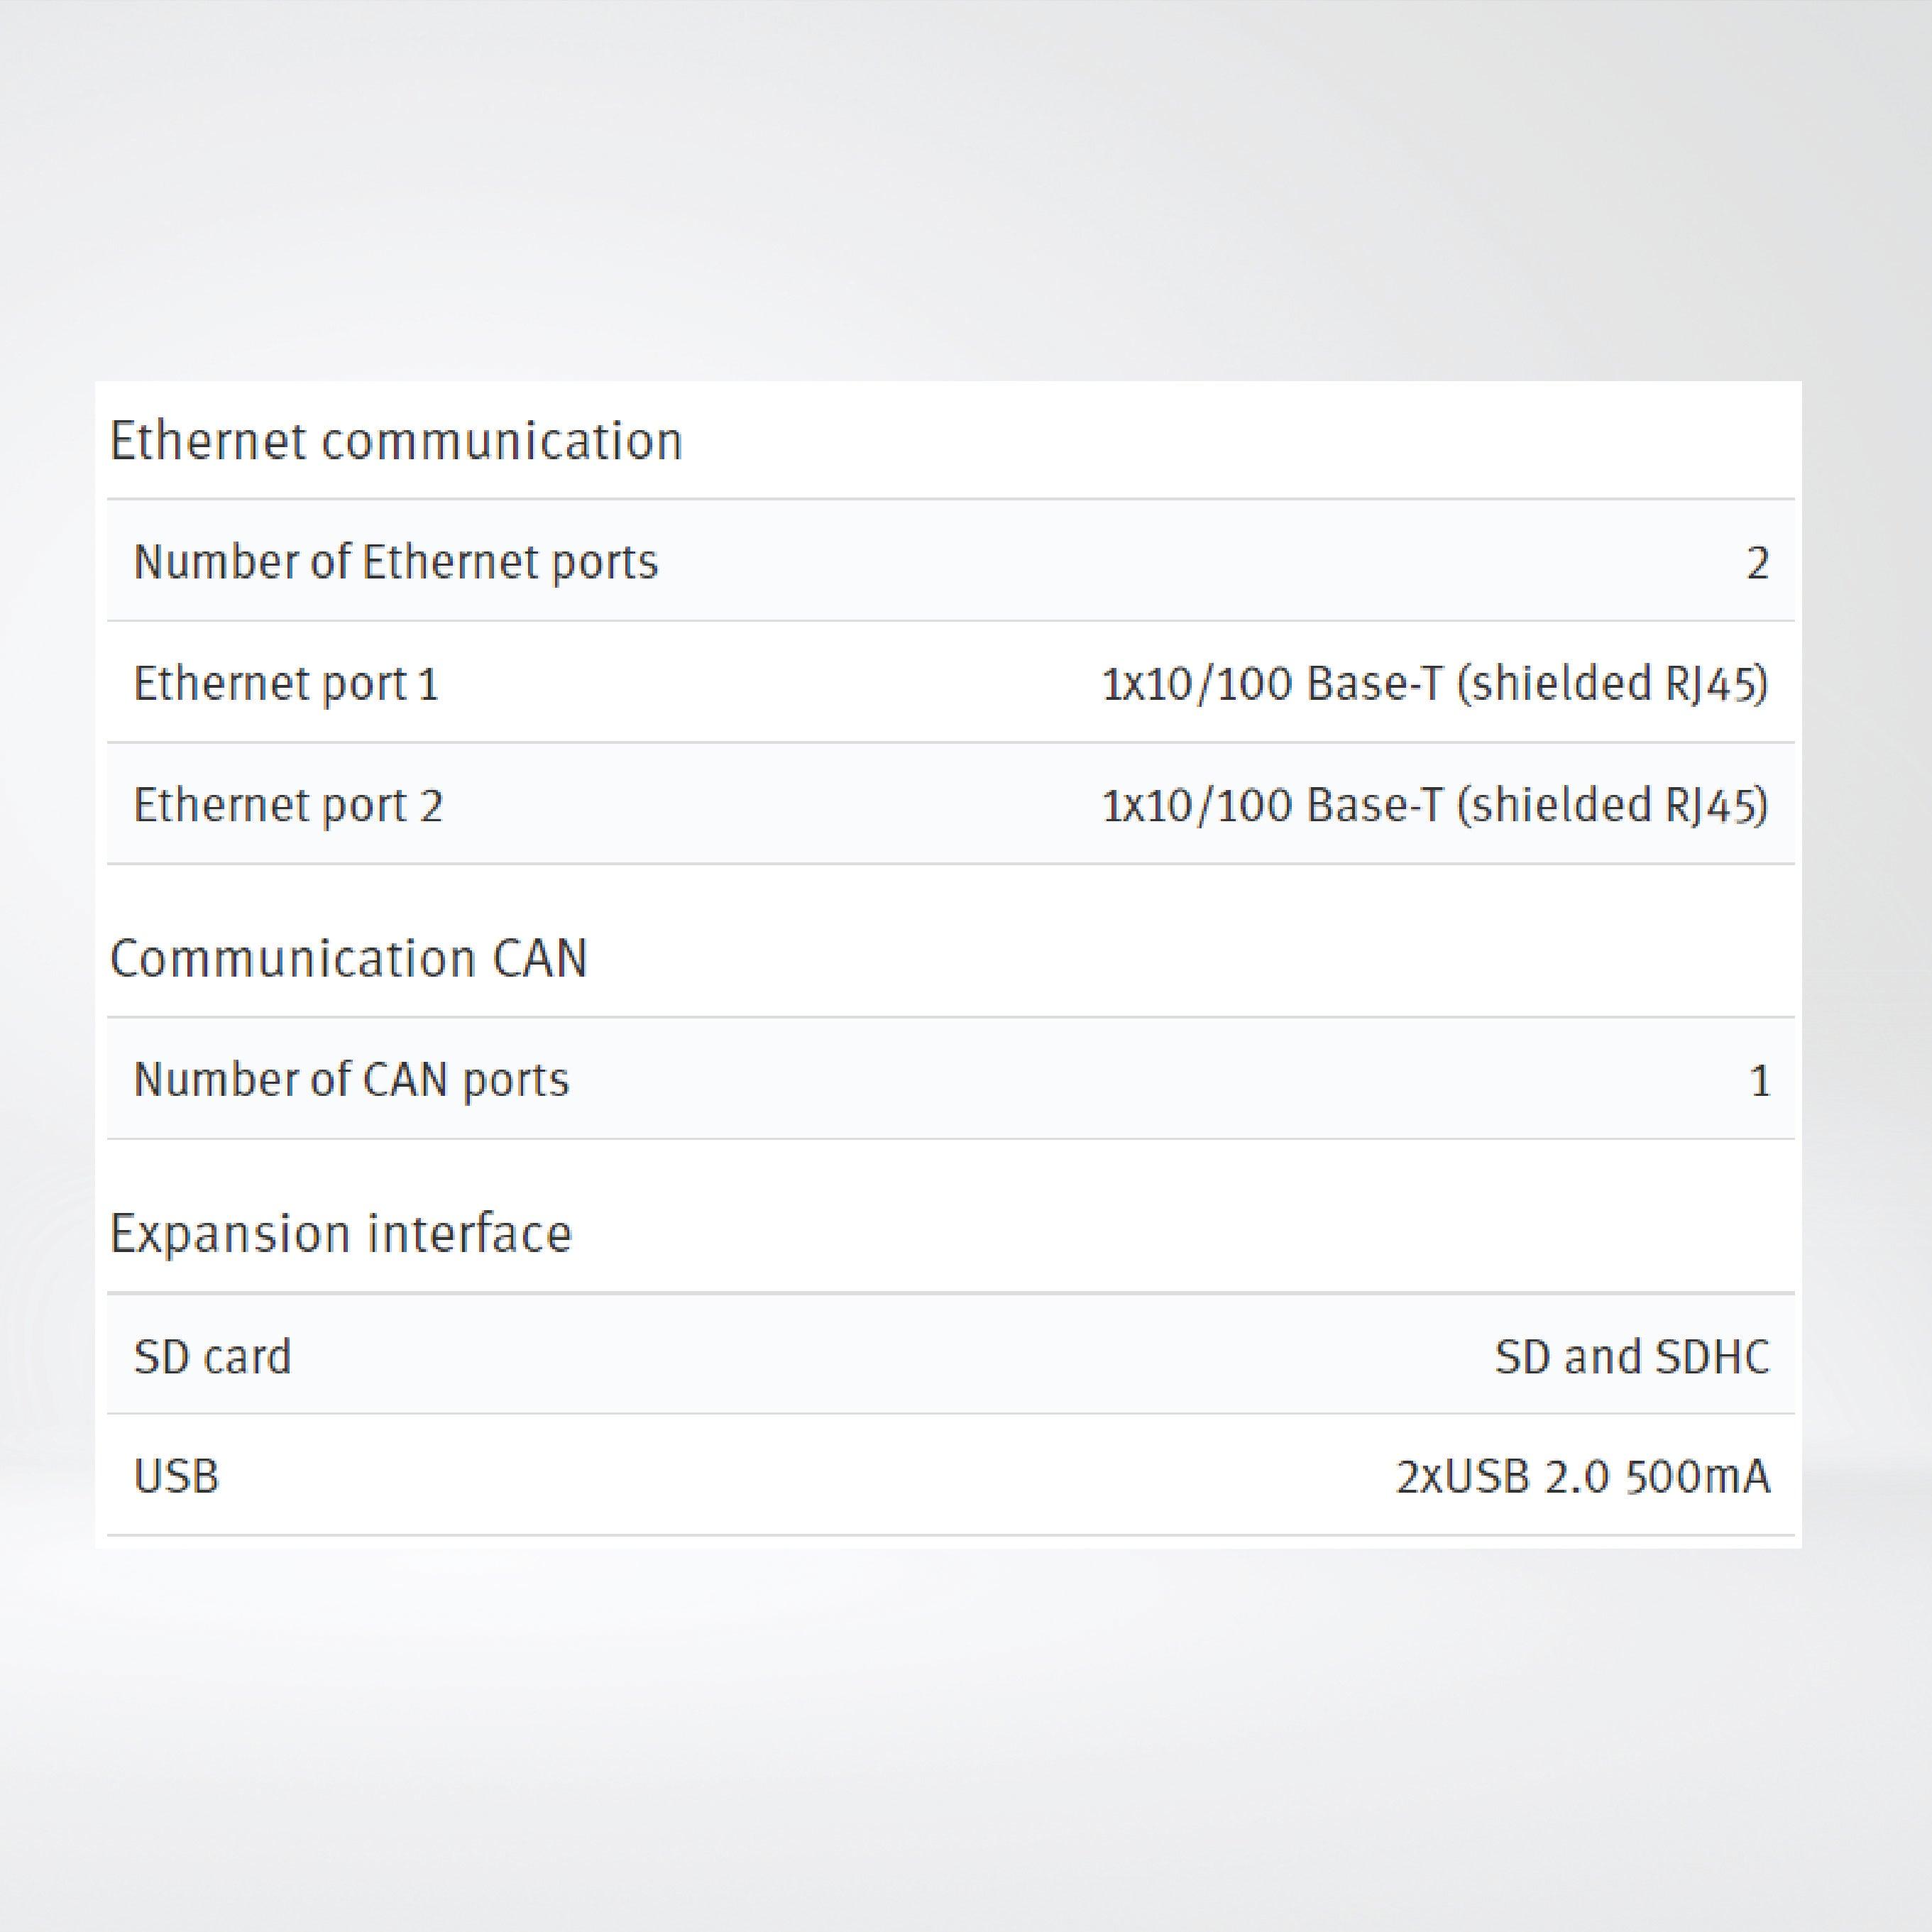This screenshot has height=1932, width=1932.
Task: Click (shielded RJ45) in Ethernet port 2 row
Action: 1612,805
